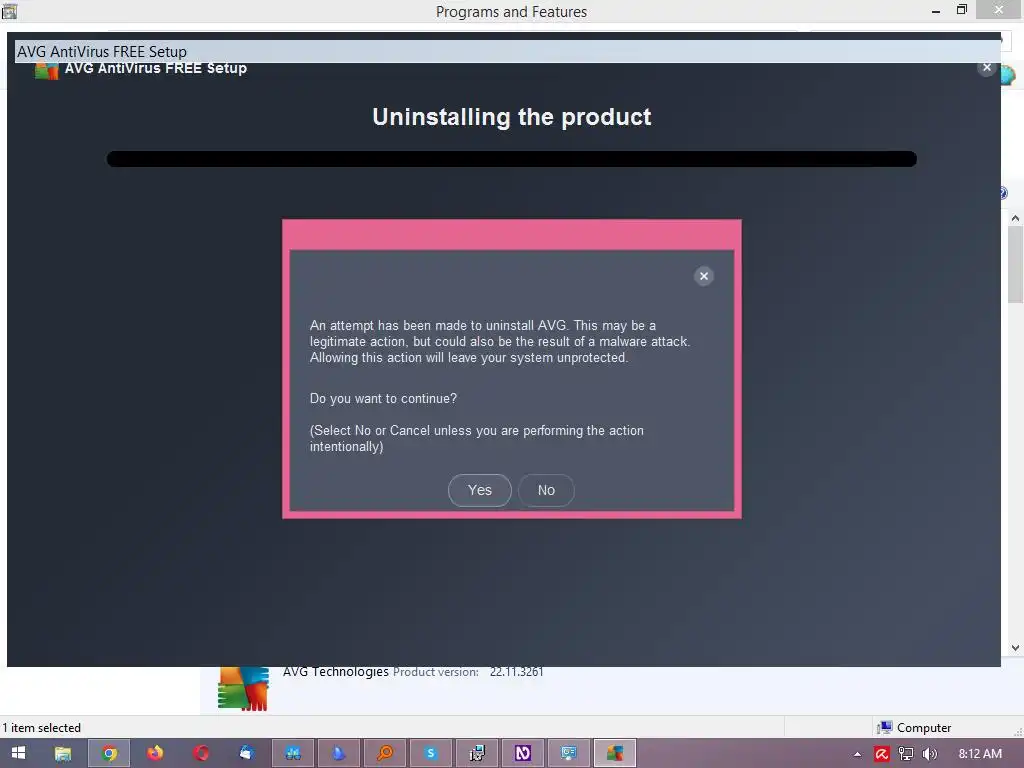This screenshot has height=768, width=1024.
Task: Launch Firefox from the taskbar
Action: click(155, 753)
